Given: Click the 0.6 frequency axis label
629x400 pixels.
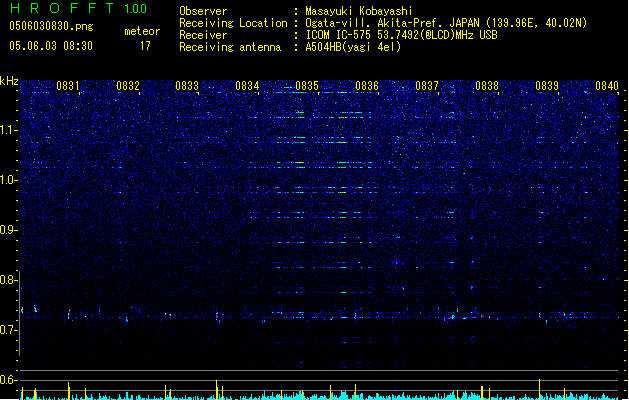Looking at the screenshot, I should pos(8,380).
